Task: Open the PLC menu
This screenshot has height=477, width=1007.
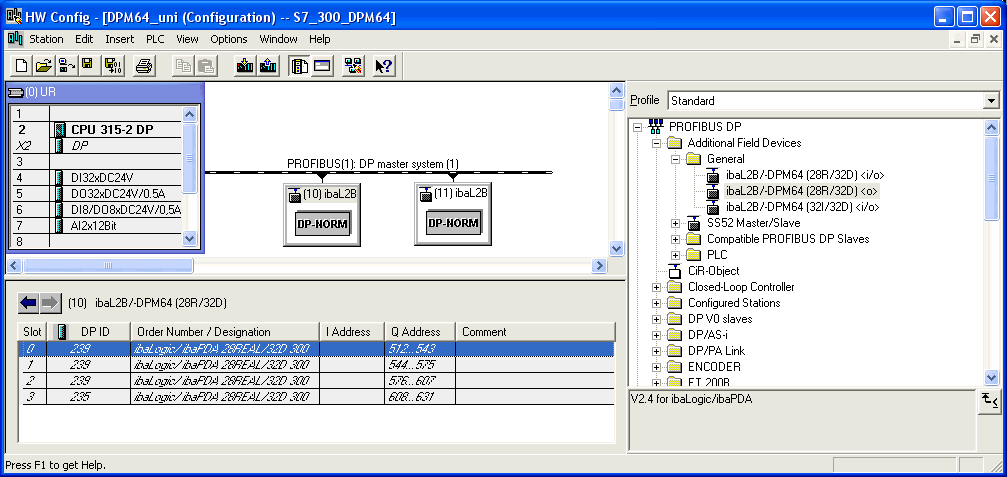Action: pyautogui.click(x=155, y=39)
